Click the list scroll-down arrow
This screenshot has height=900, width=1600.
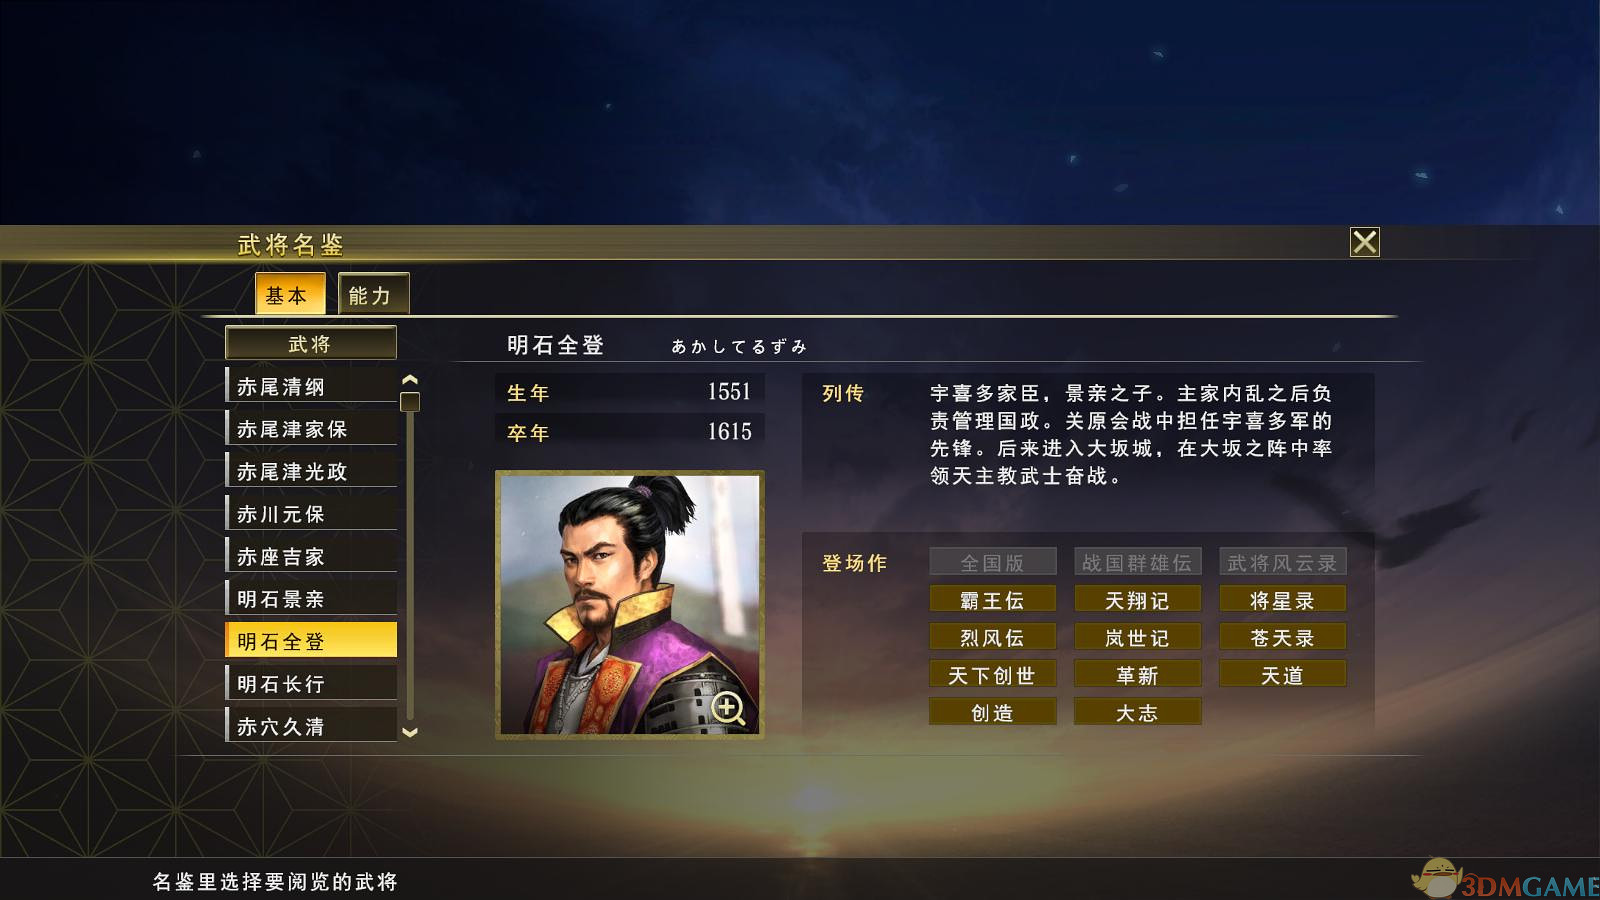click(409, 732)
